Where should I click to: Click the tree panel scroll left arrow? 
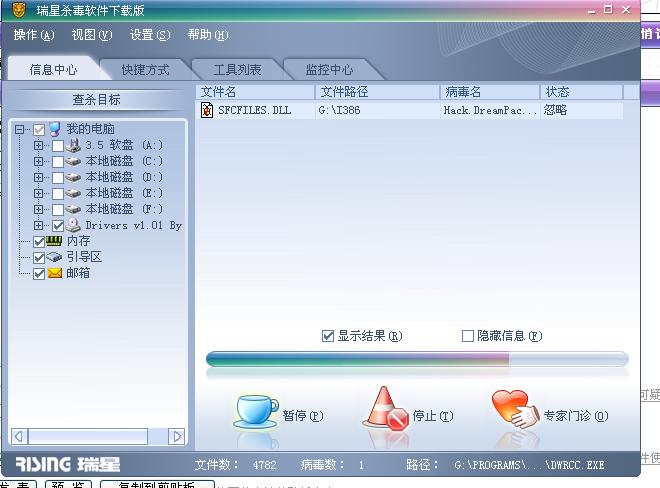coord(19,437)
